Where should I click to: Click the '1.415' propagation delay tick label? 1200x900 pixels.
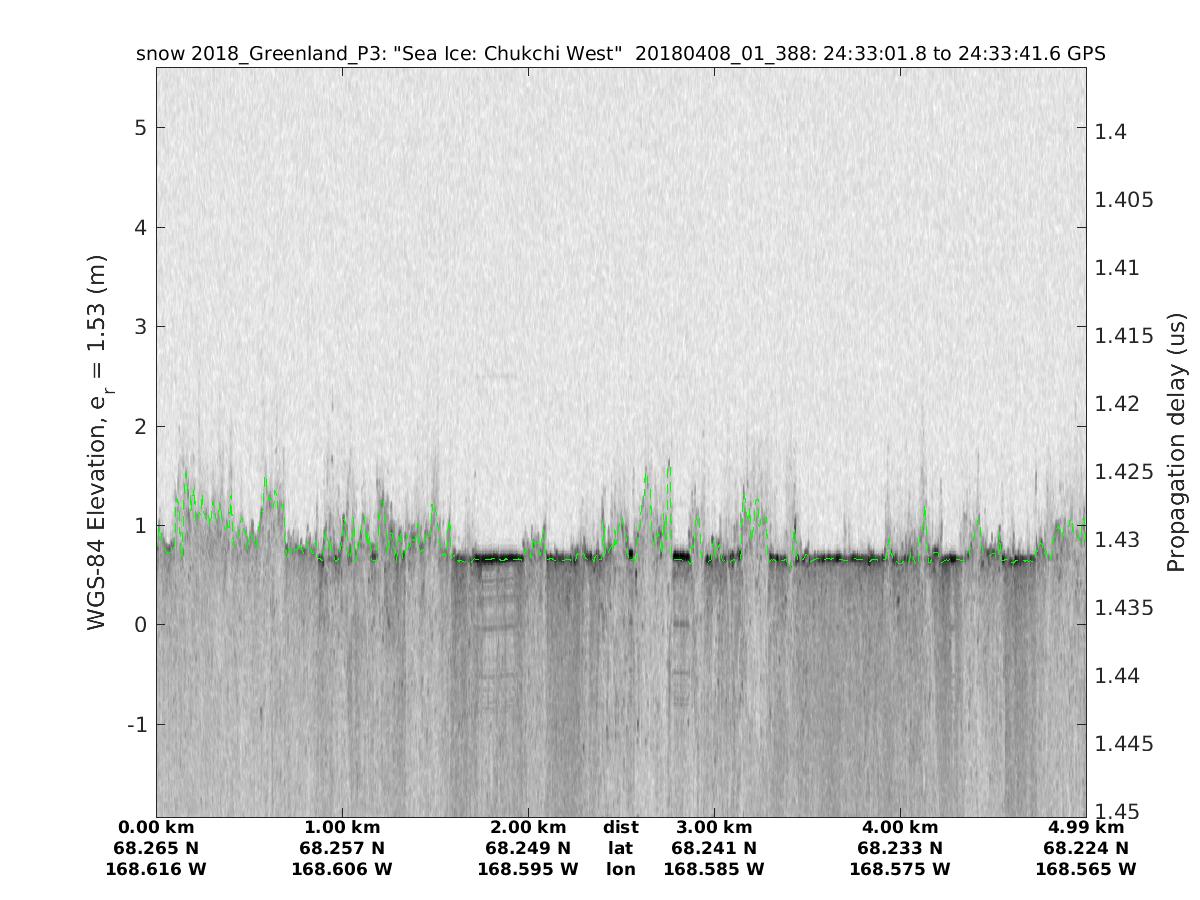tap(1125, 336)
